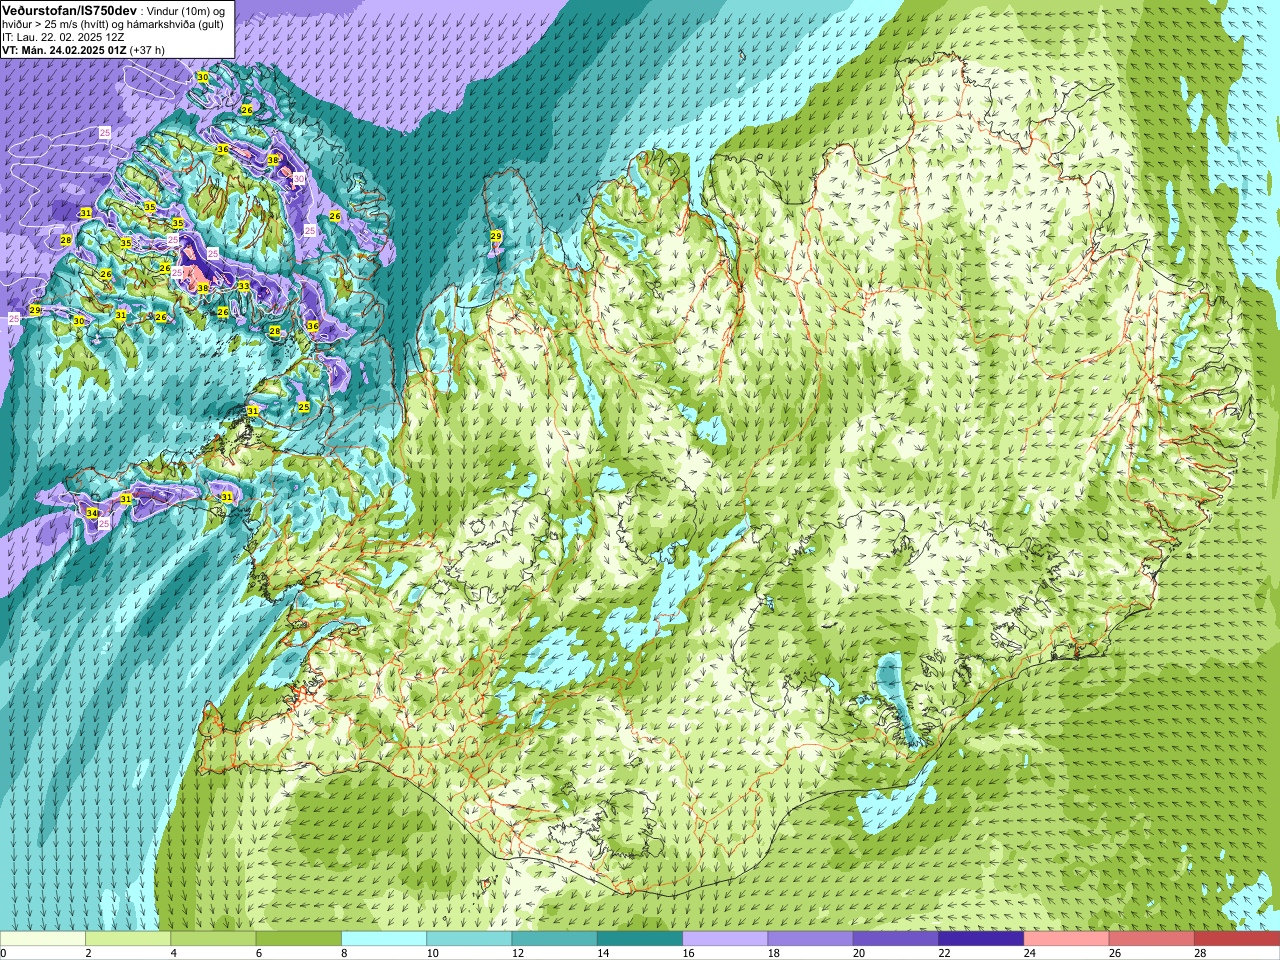Pick the 14–16 m/s dark teal legend swatch

click(x=640, y=939)
